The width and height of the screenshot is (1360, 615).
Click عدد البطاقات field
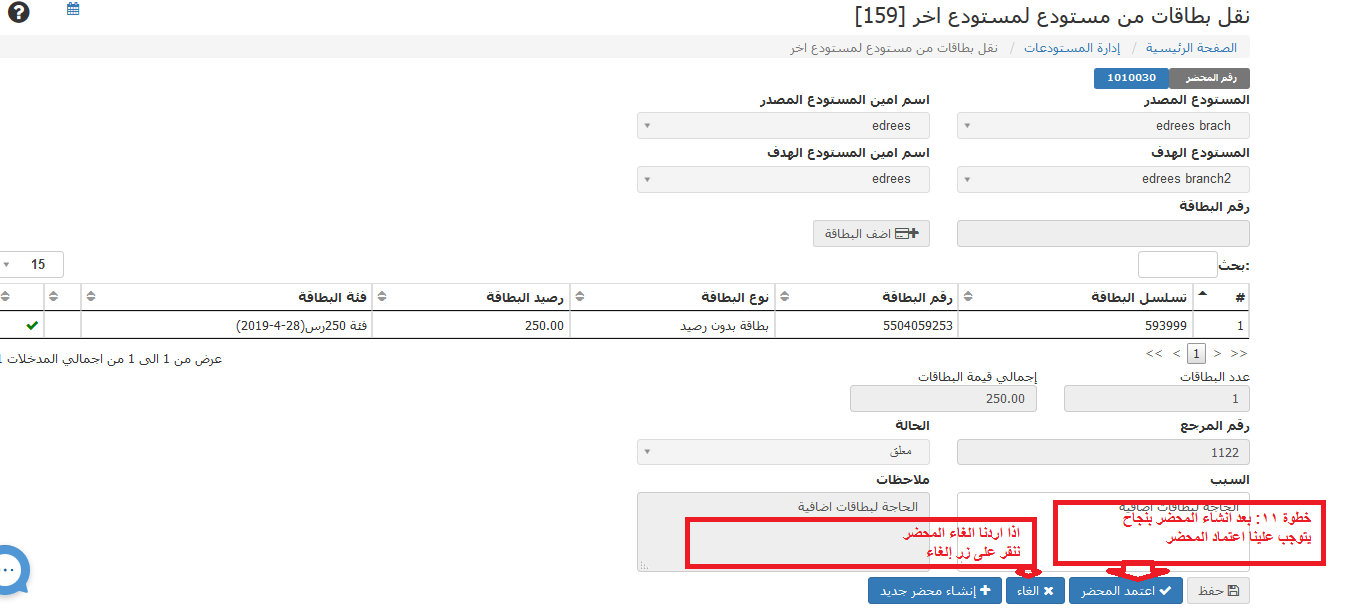coord(1157,399)
